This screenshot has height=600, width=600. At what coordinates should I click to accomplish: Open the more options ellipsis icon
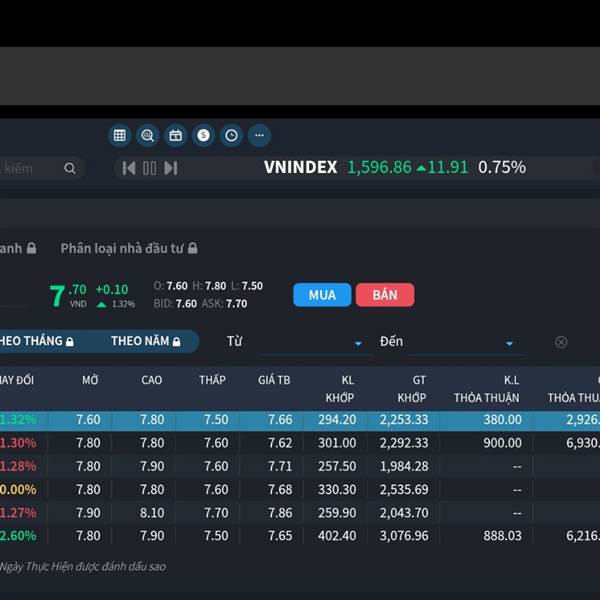tap(259, 135)
